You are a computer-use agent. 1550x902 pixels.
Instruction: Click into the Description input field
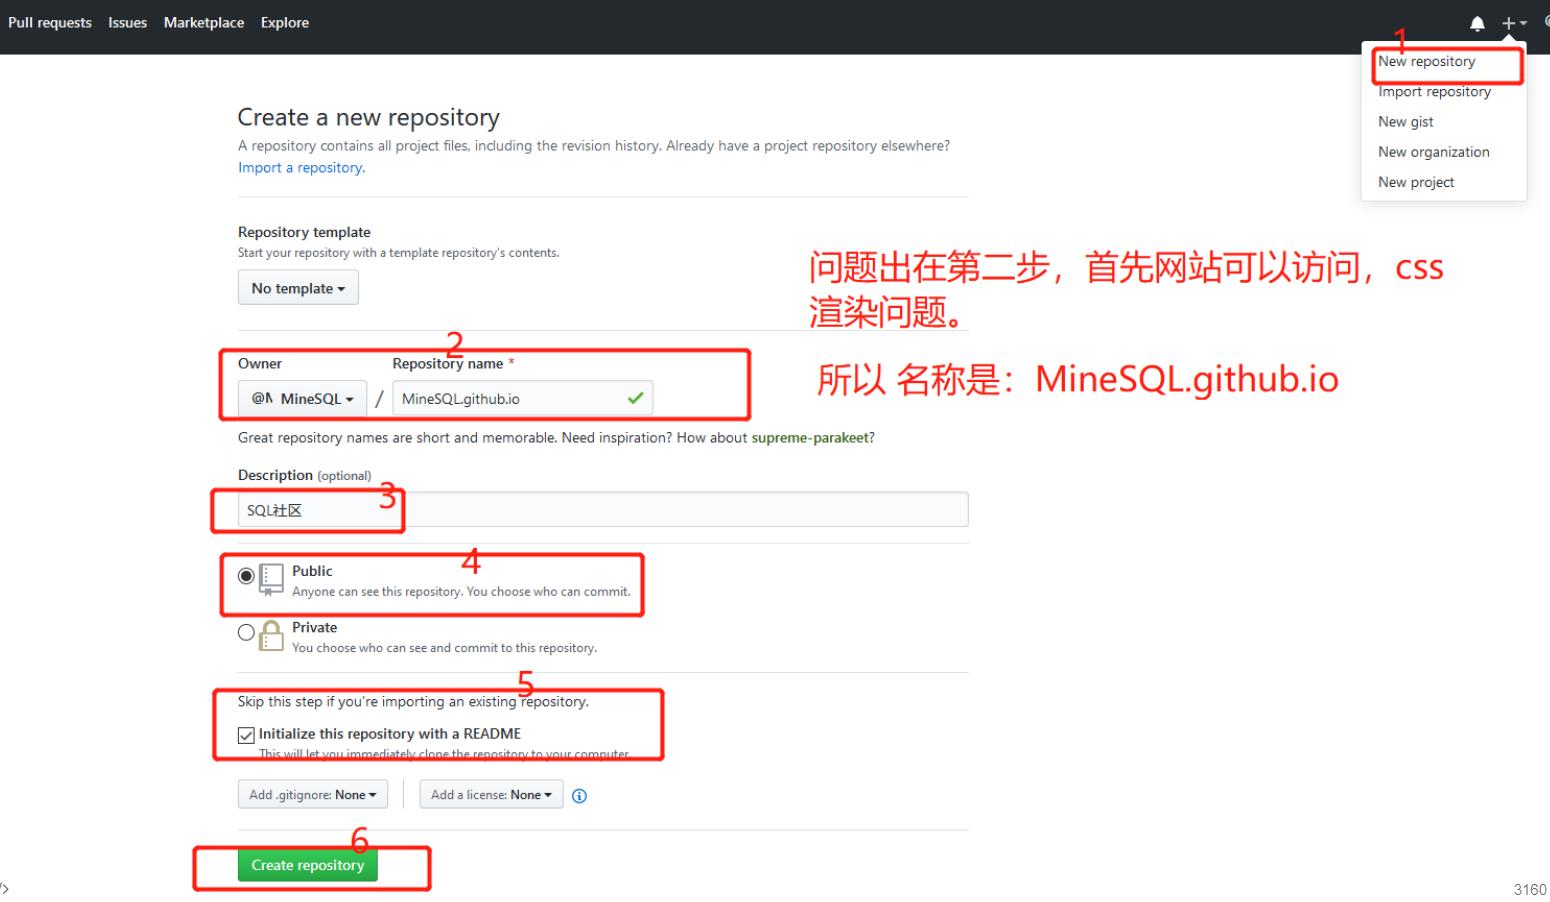tap(603, 510)
